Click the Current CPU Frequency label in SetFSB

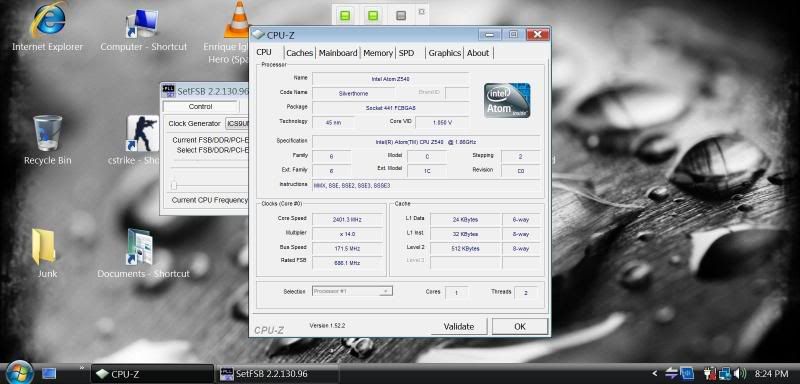point(210,200)
